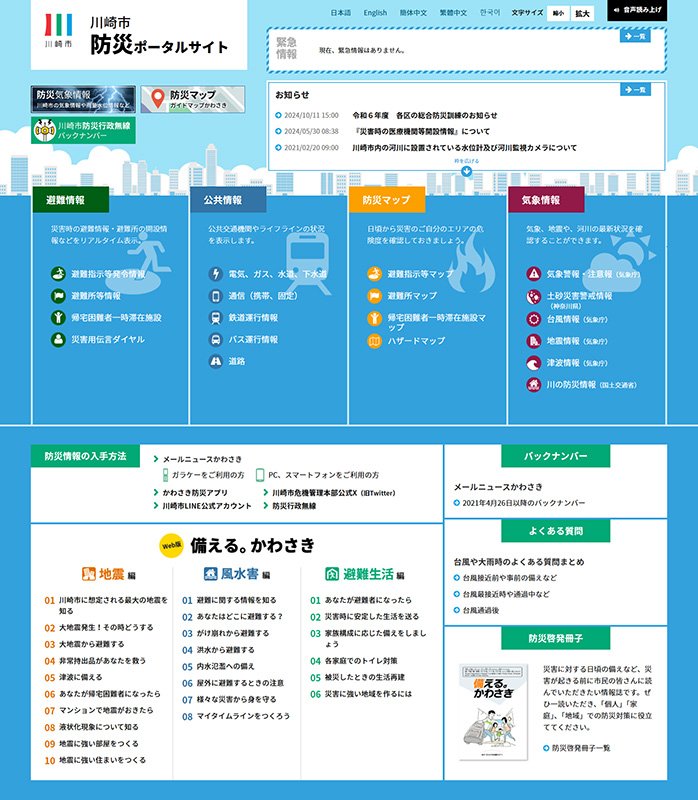Screen dimensions: 698x800
Task: Click 防災行政無線 under 防災情報の入手方法
Action: coord(294,506)
